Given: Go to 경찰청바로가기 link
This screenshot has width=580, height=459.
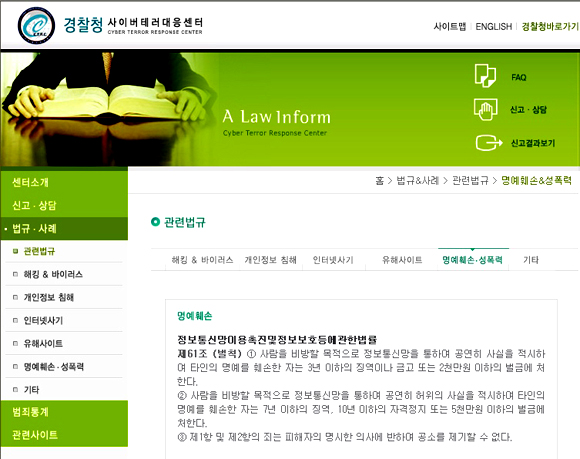Looking at the screenshot, I should pos(550,26).
